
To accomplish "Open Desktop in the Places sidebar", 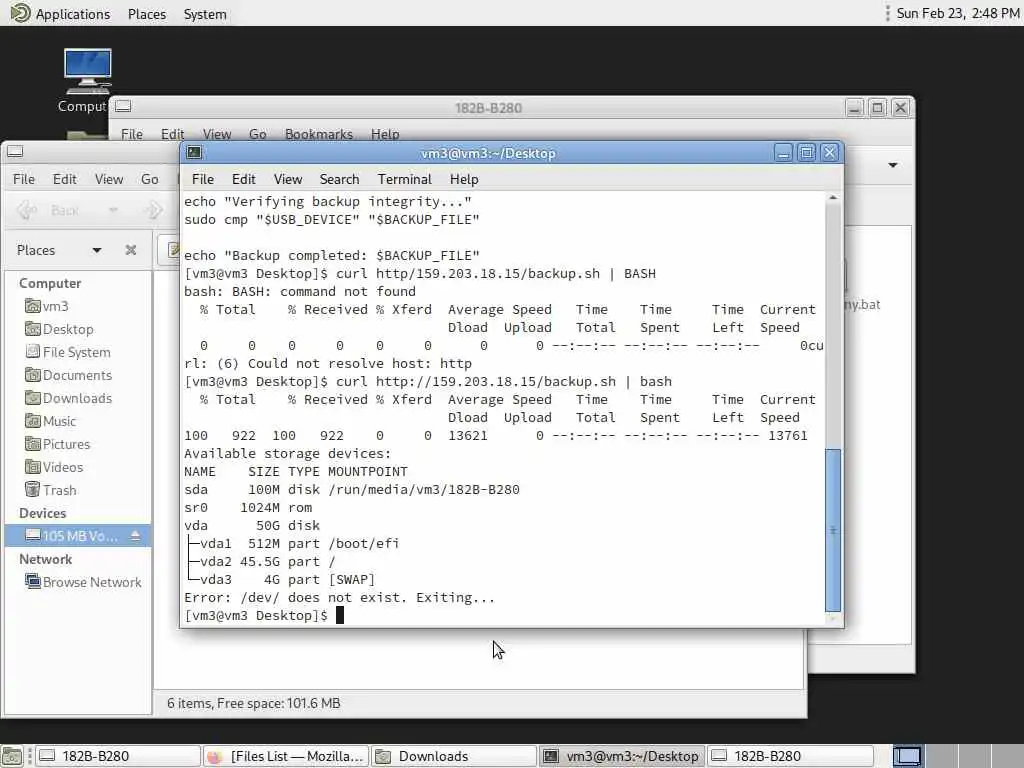I will point(59,329).
